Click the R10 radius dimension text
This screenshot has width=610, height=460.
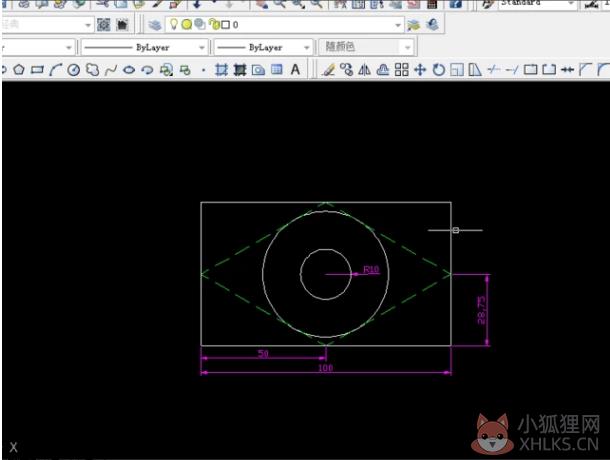click(x=371, y=269)
